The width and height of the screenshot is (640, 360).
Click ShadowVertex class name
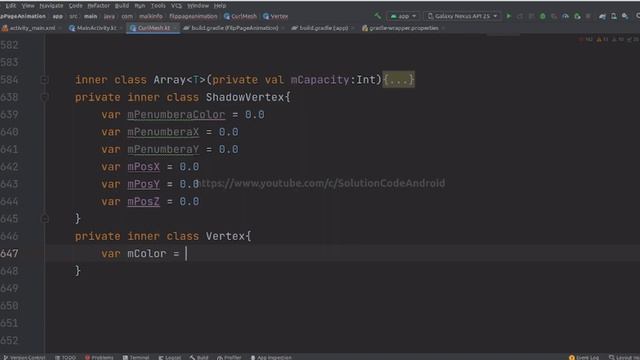coord(244,97)
